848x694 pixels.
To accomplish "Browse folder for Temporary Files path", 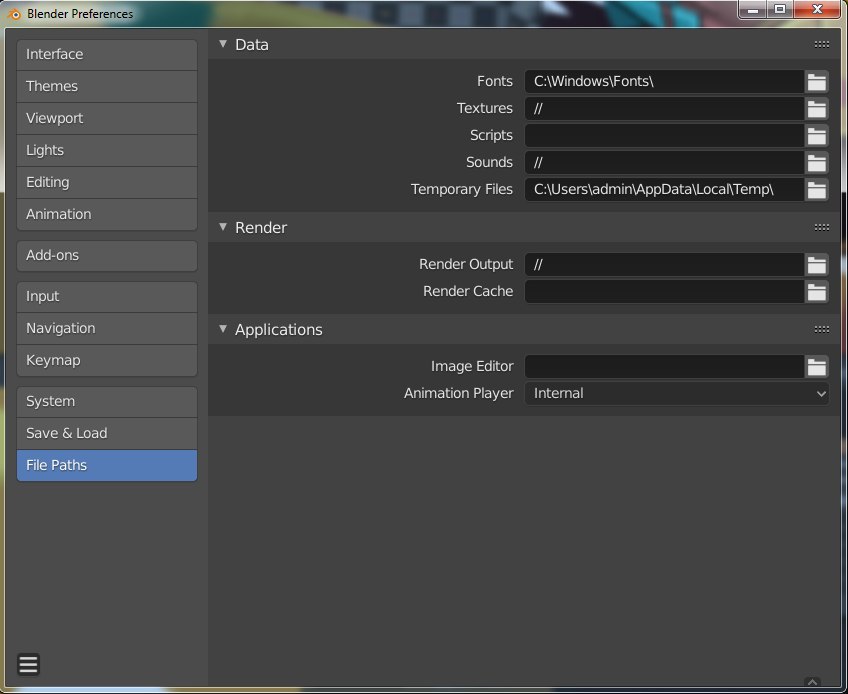I will pyautogui.click(x=817, y=189).
